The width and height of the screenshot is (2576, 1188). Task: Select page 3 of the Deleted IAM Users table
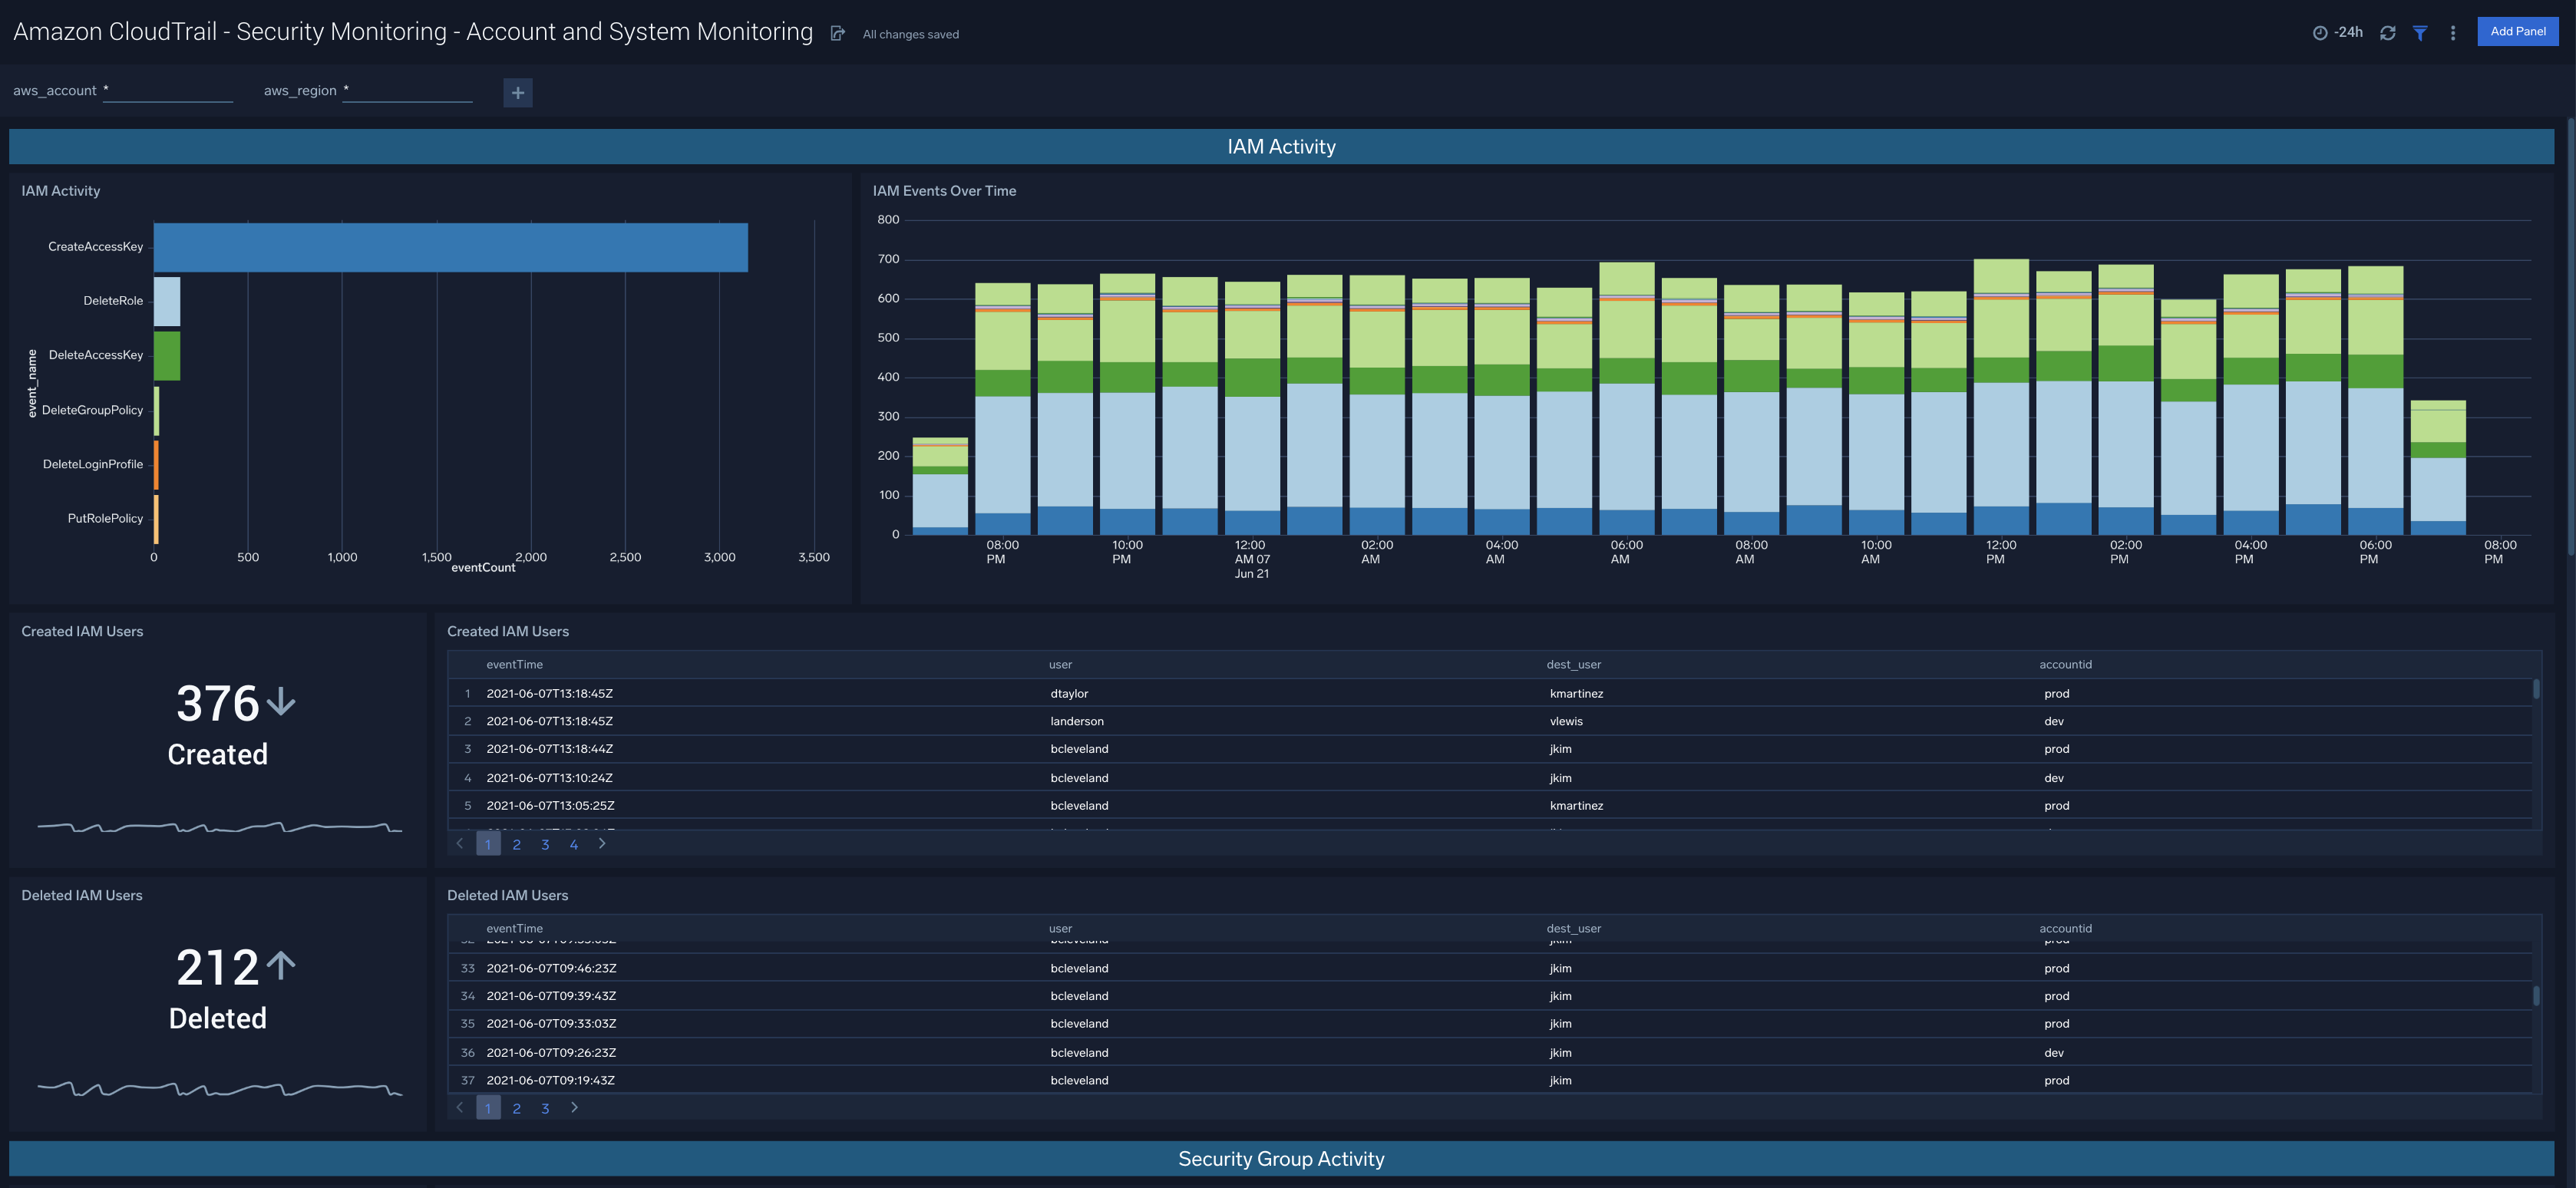545,1107
